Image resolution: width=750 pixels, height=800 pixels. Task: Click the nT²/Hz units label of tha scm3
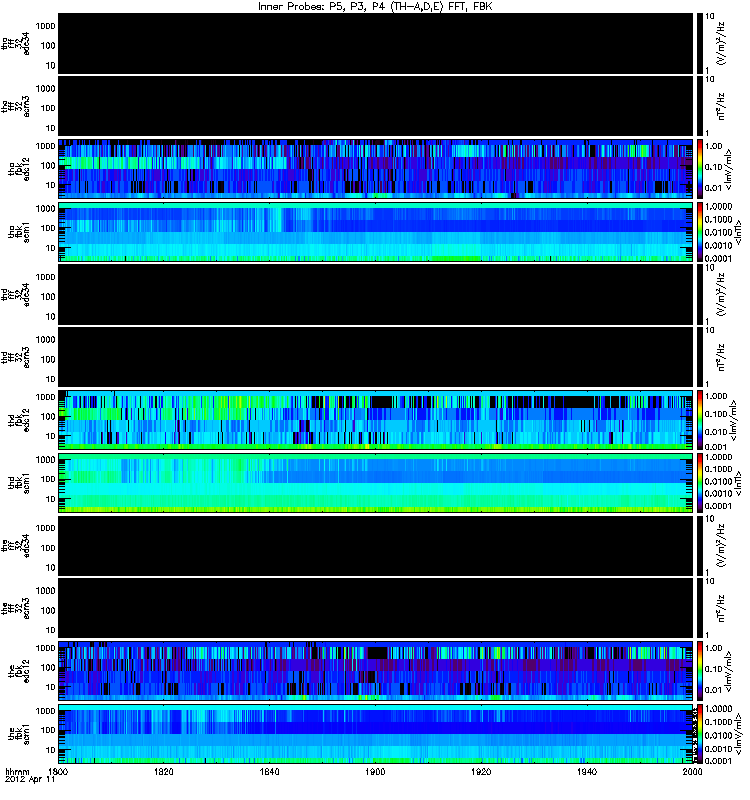(x=721, y=107)
